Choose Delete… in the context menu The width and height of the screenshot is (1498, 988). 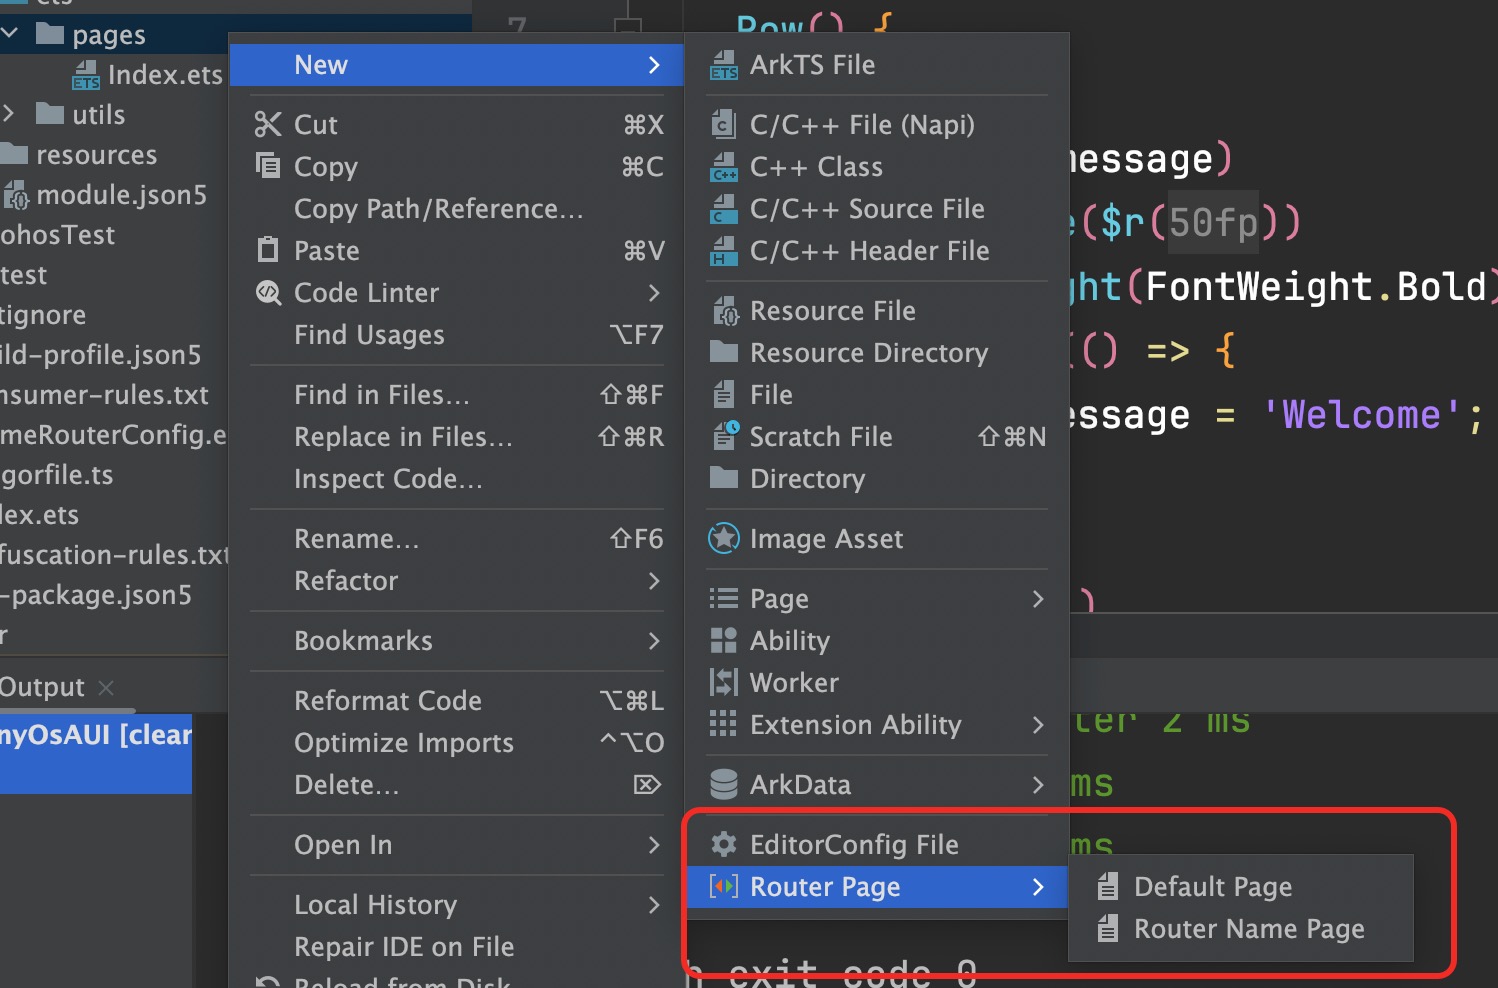pos(457,785)
